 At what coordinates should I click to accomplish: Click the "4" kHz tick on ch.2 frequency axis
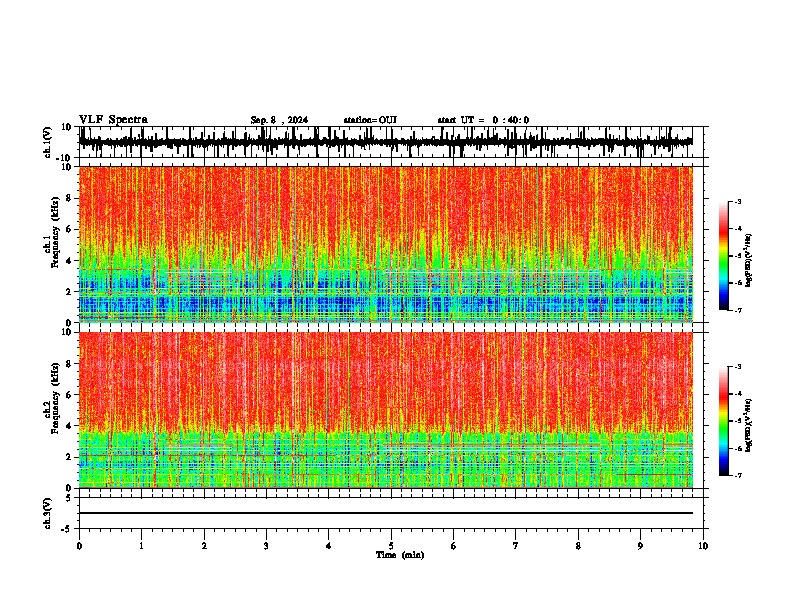[x=70, y=426]
